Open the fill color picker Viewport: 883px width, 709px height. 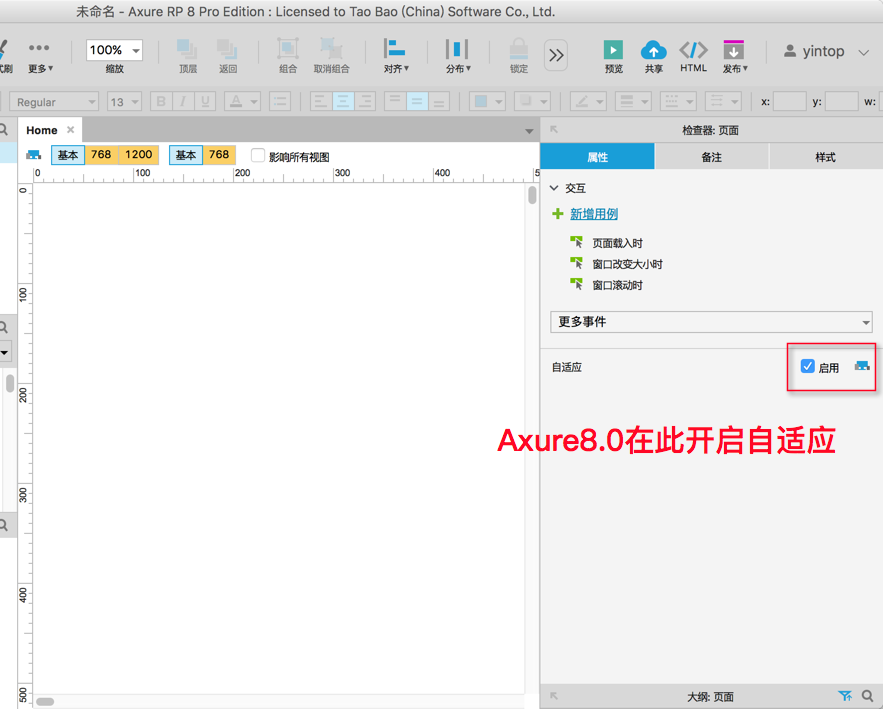click(x=487, y=102)
